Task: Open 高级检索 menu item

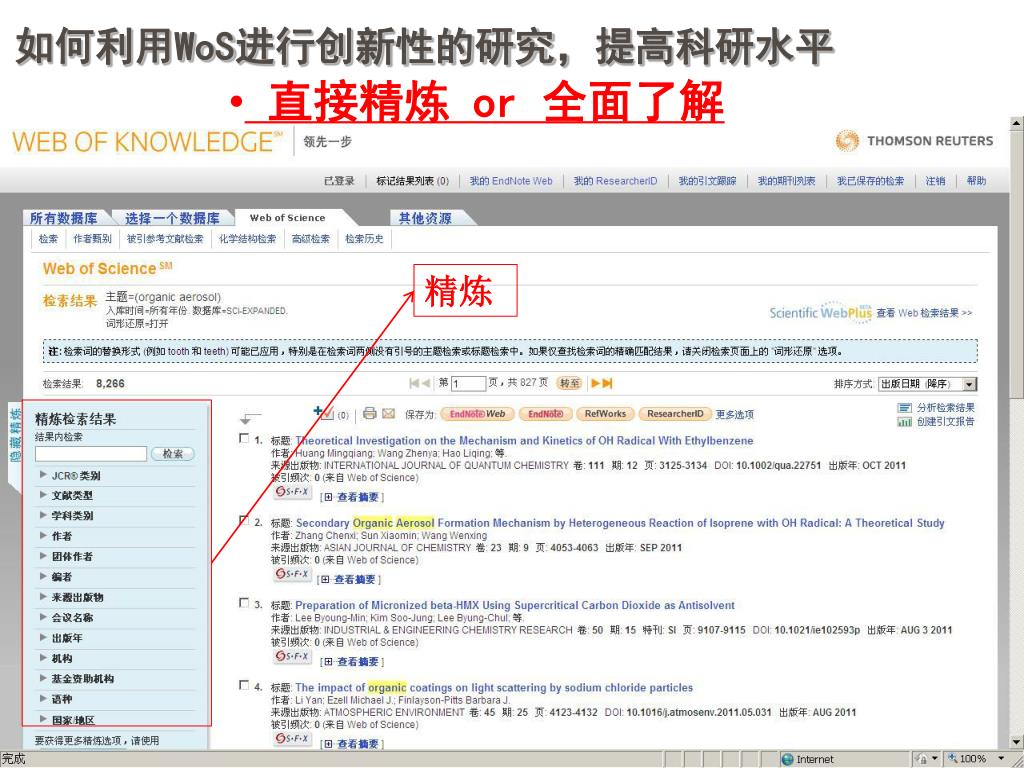Action: 310,239
